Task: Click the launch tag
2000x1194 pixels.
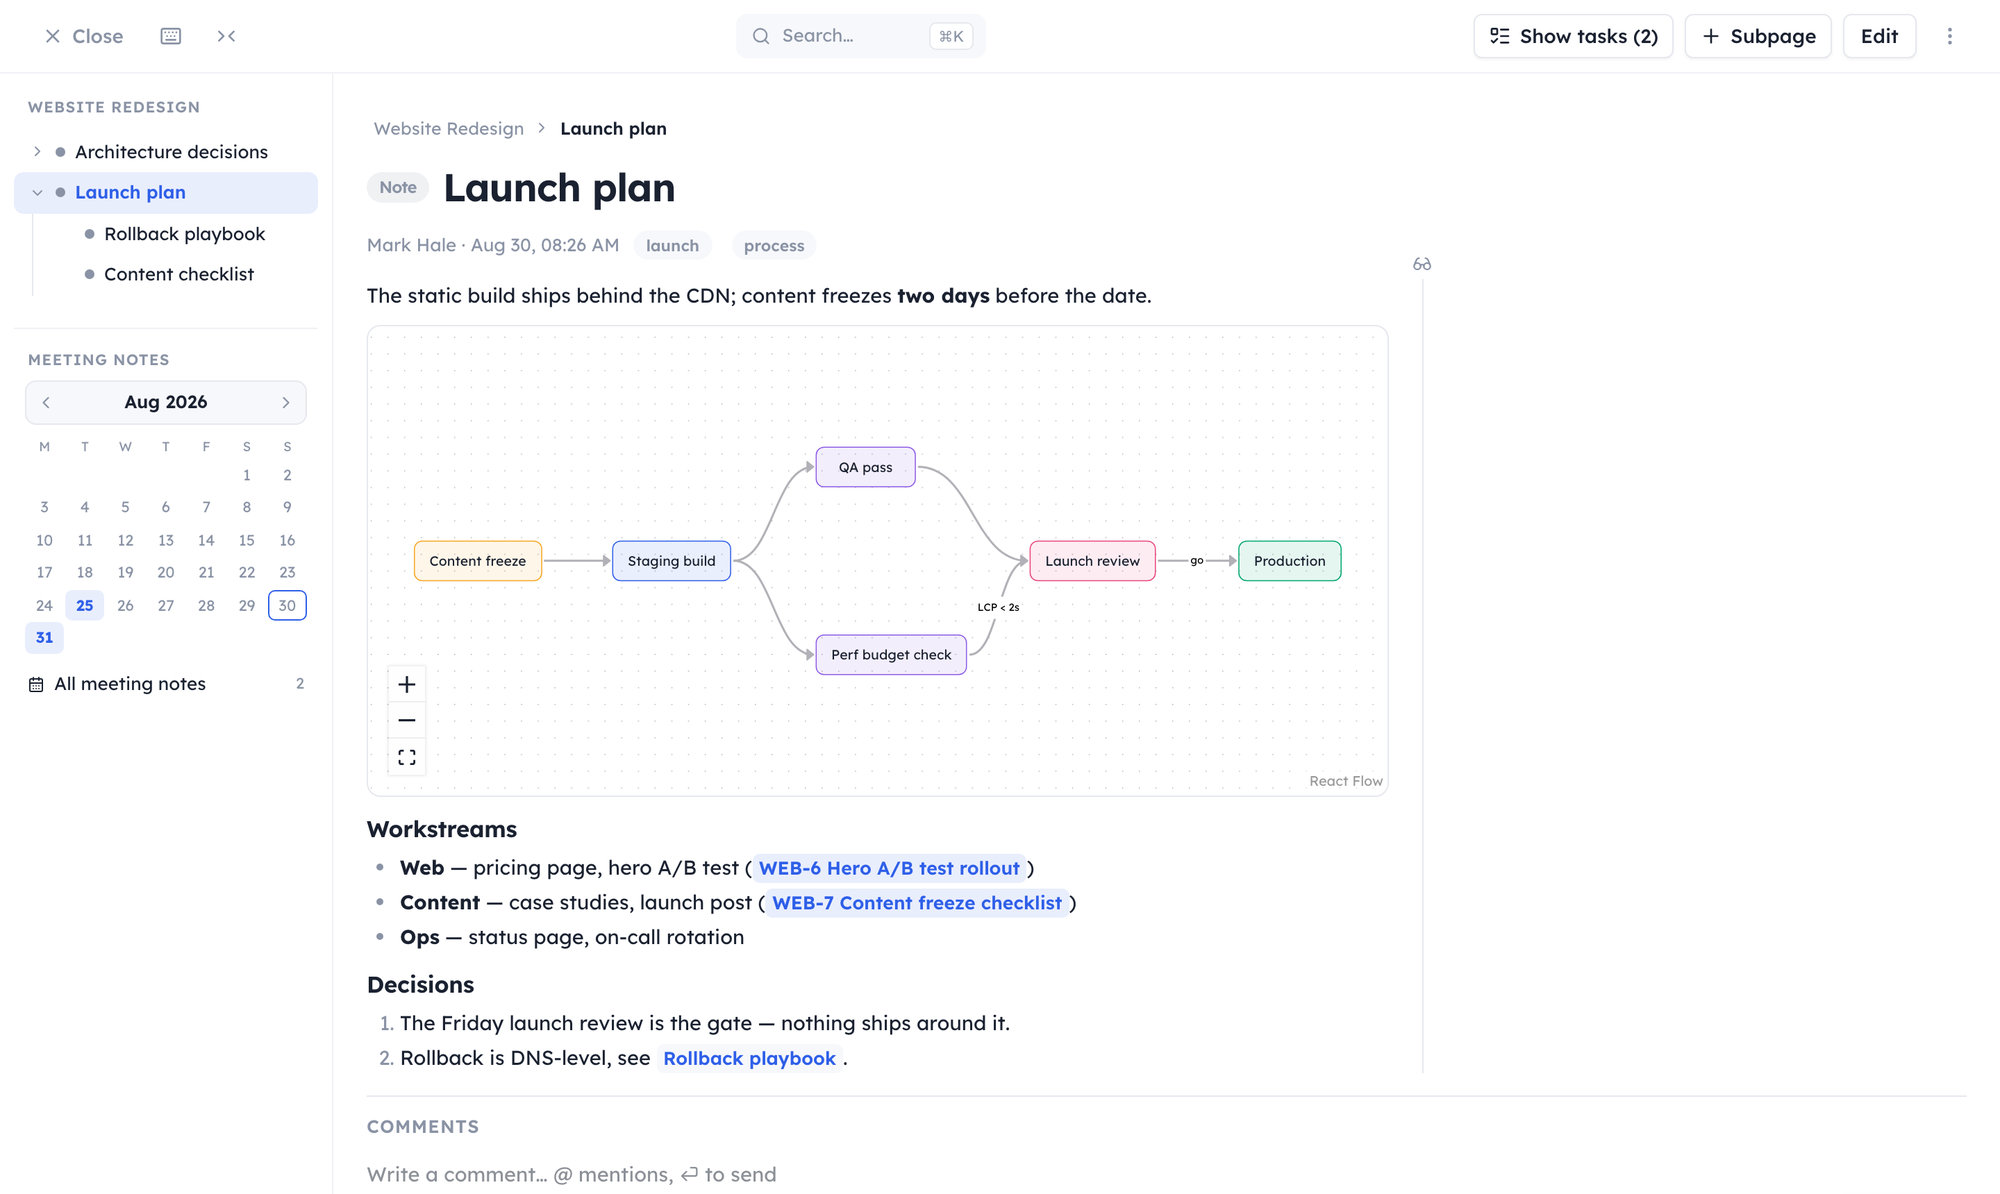Action: pos(672,245)
